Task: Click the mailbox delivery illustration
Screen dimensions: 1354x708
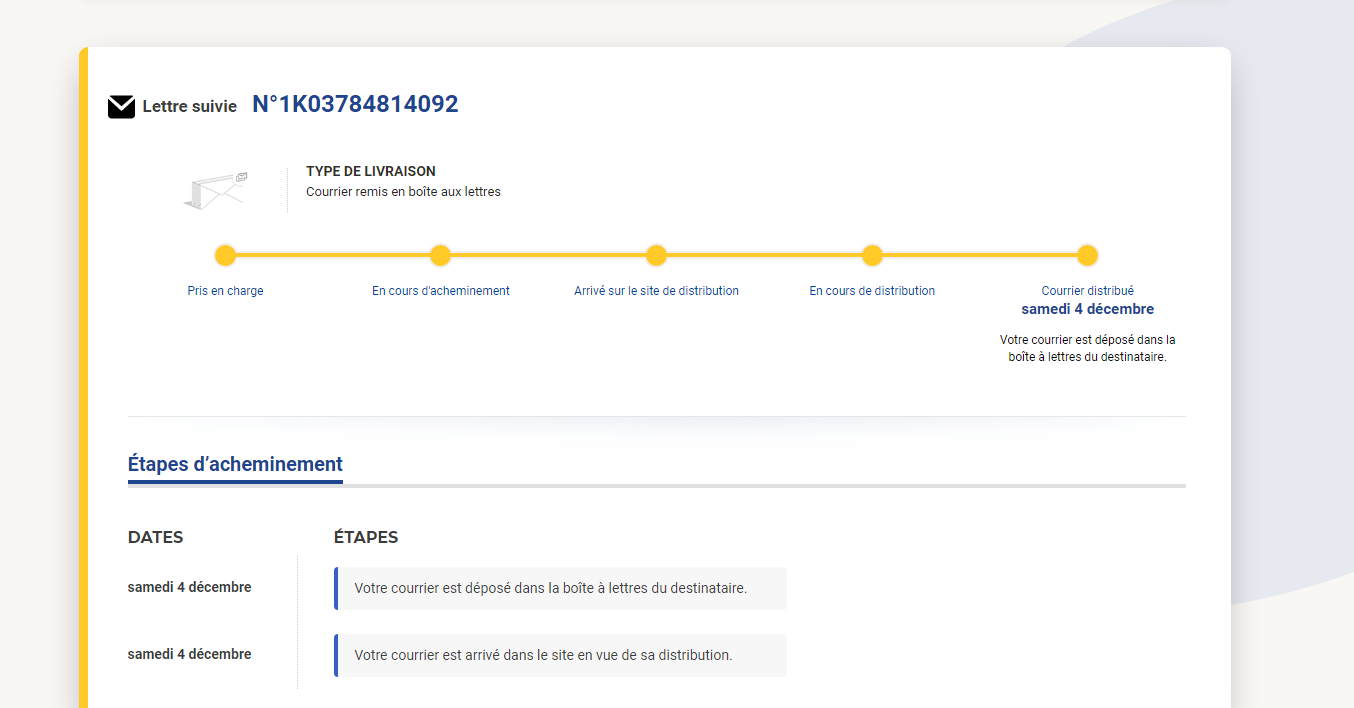Action: coord(216,190)
